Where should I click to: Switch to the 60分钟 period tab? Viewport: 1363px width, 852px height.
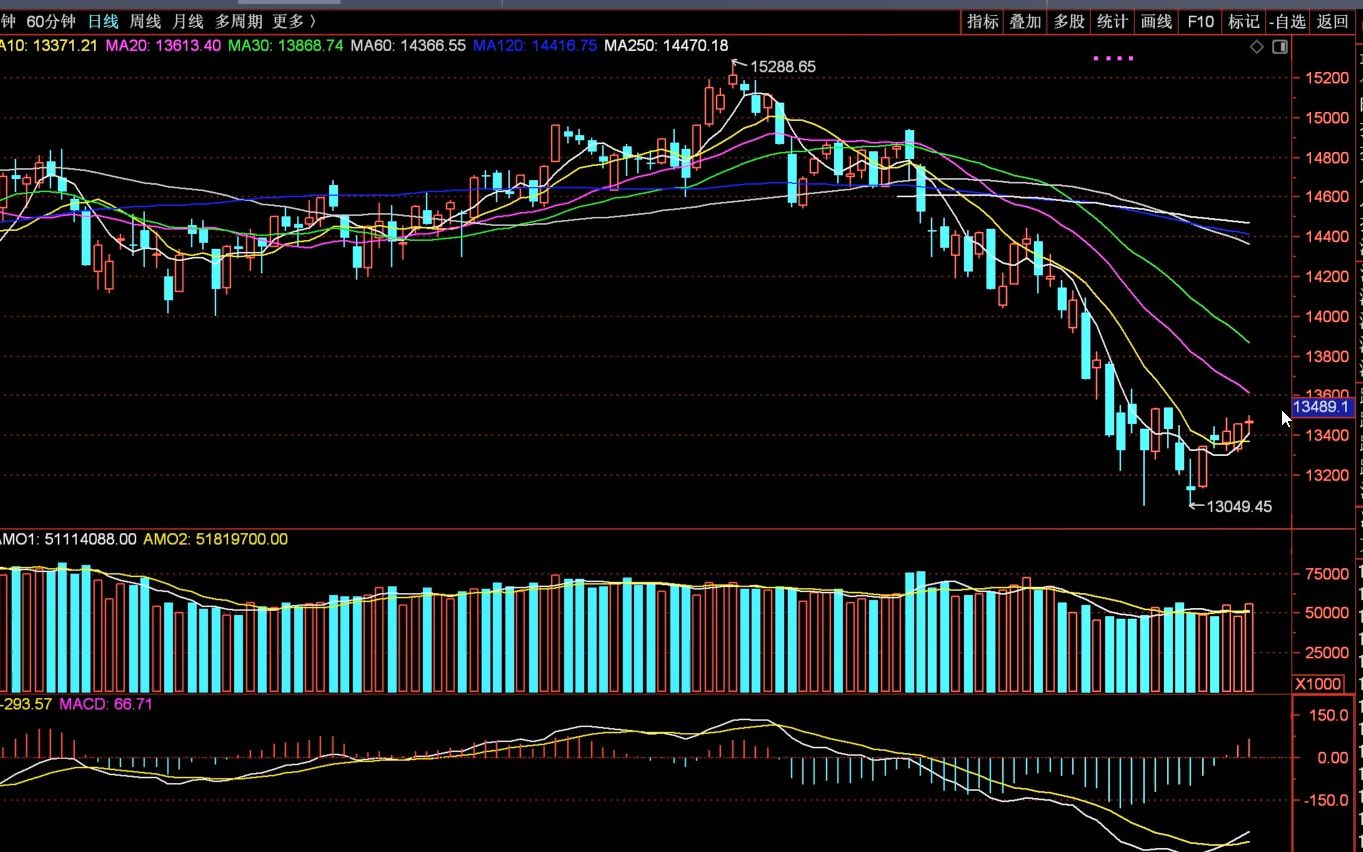point(51,21)
